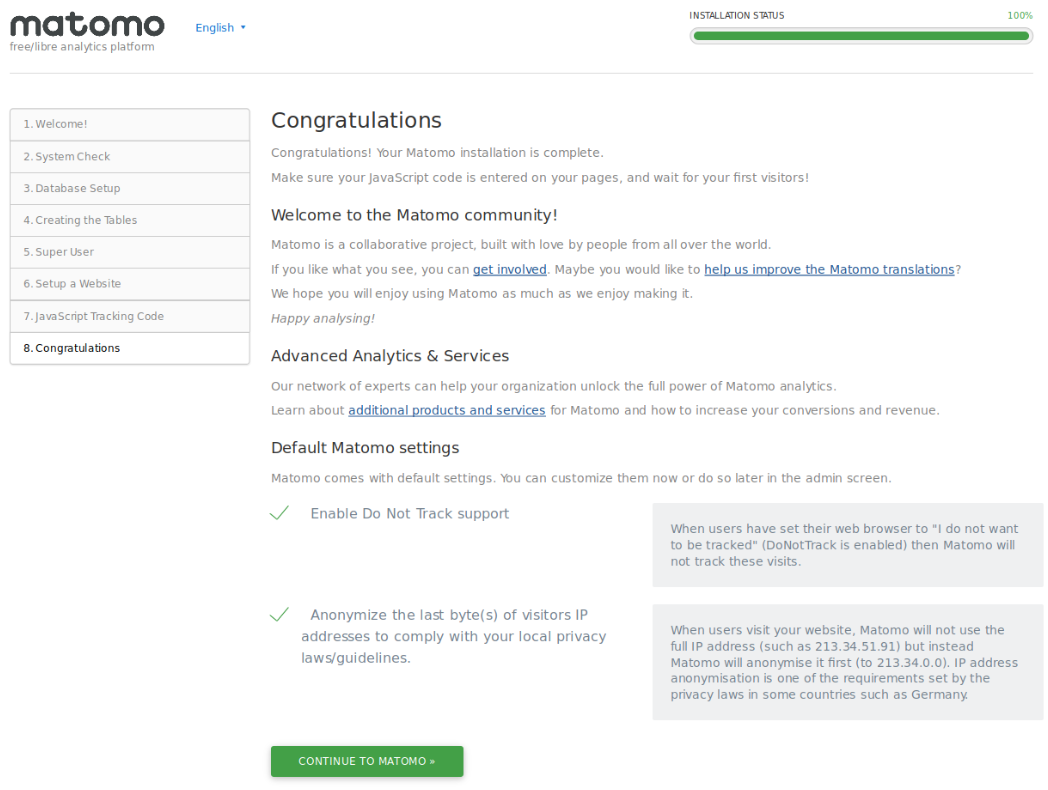
Task: Click the Enable Do Not Track support label
Action: [410, 514]
